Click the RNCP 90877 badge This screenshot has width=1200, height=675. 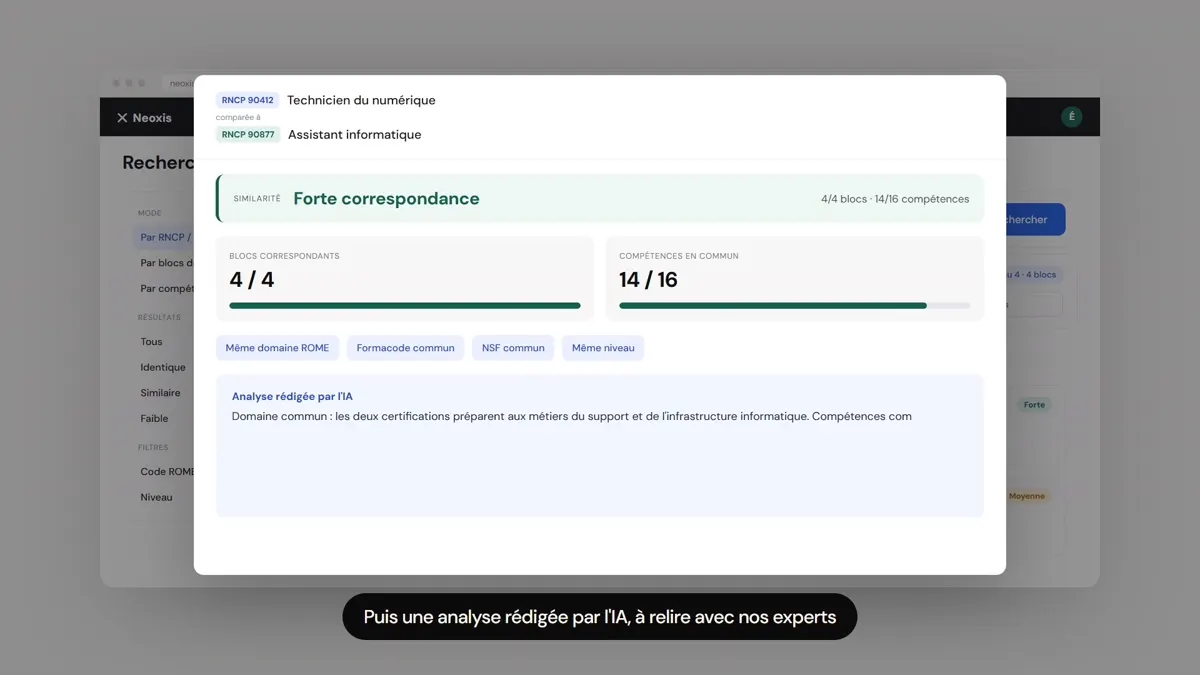click(248, 134)
